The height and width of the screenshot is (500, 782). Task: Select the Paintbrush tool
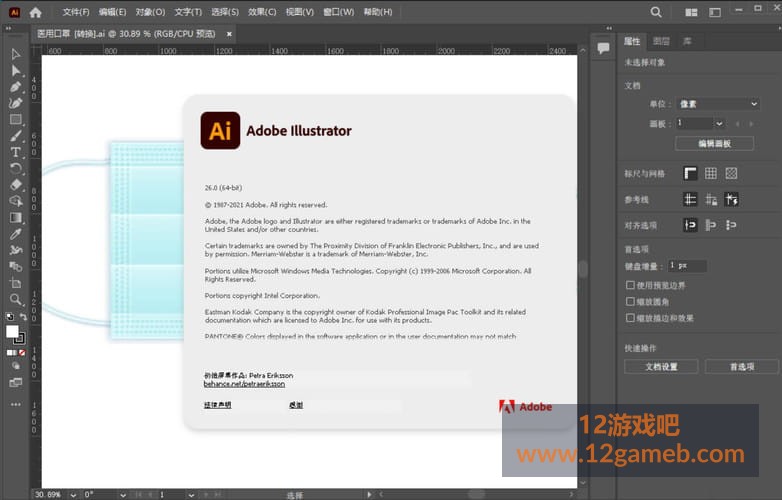tap(15, 136)
